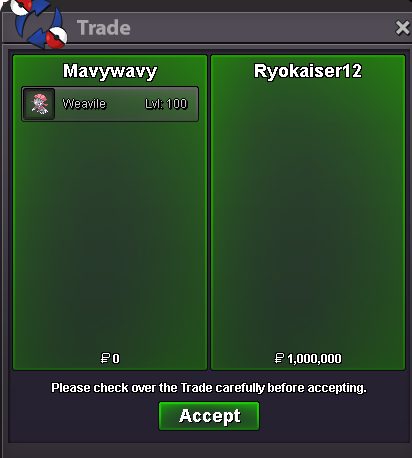This screenshot has width=412, height=458.
Task: Click the Trade arrows Pokeball icon
Action: [x=38, y=24]
